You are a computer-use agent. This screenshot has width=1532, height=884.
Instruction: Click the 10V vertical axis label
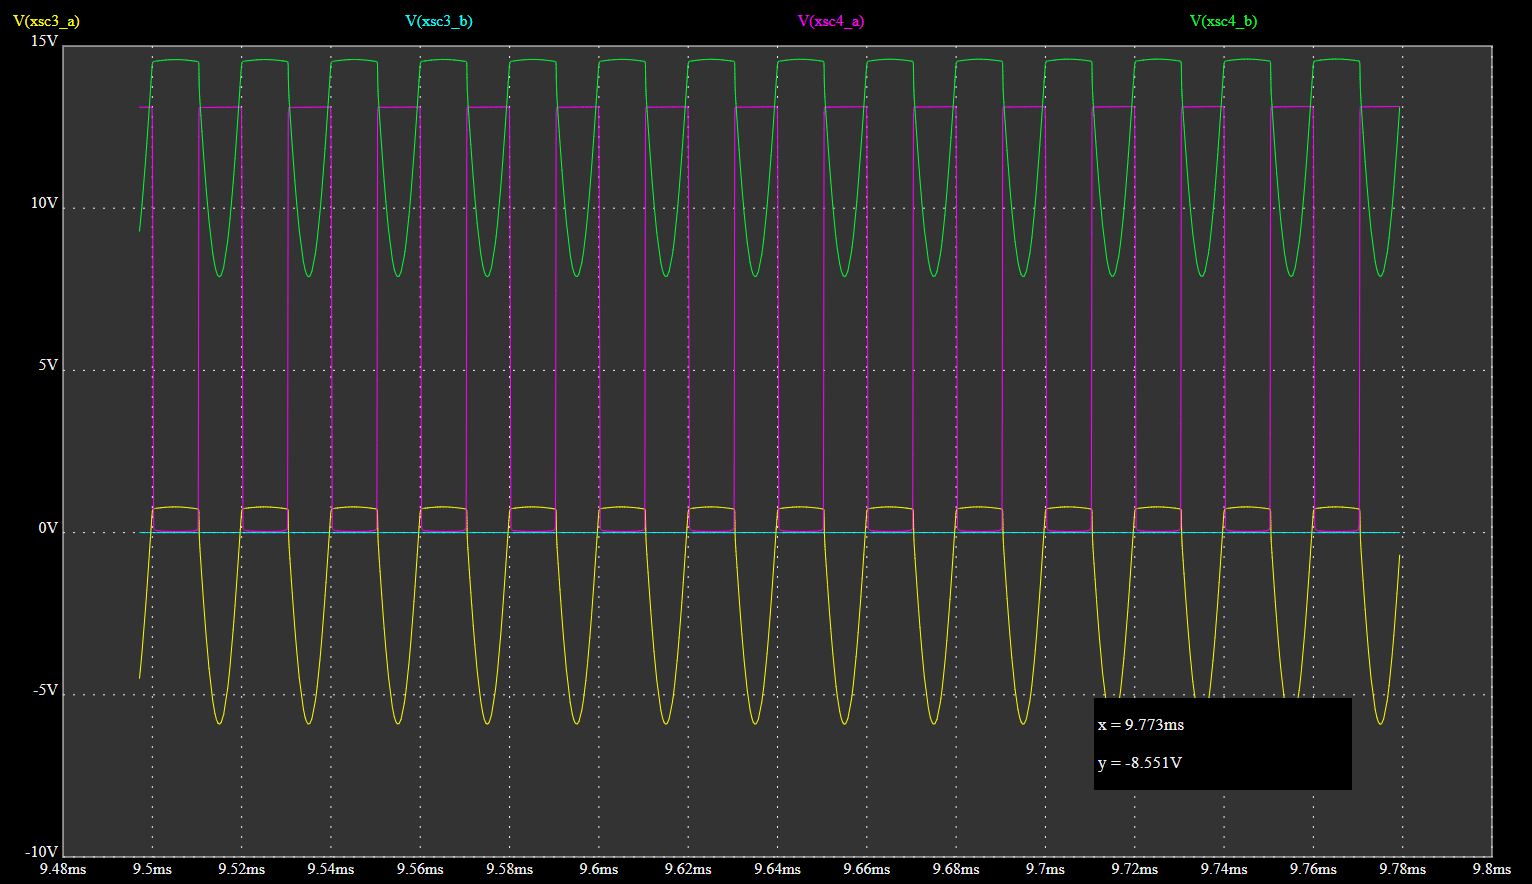[x=44, y=203]
